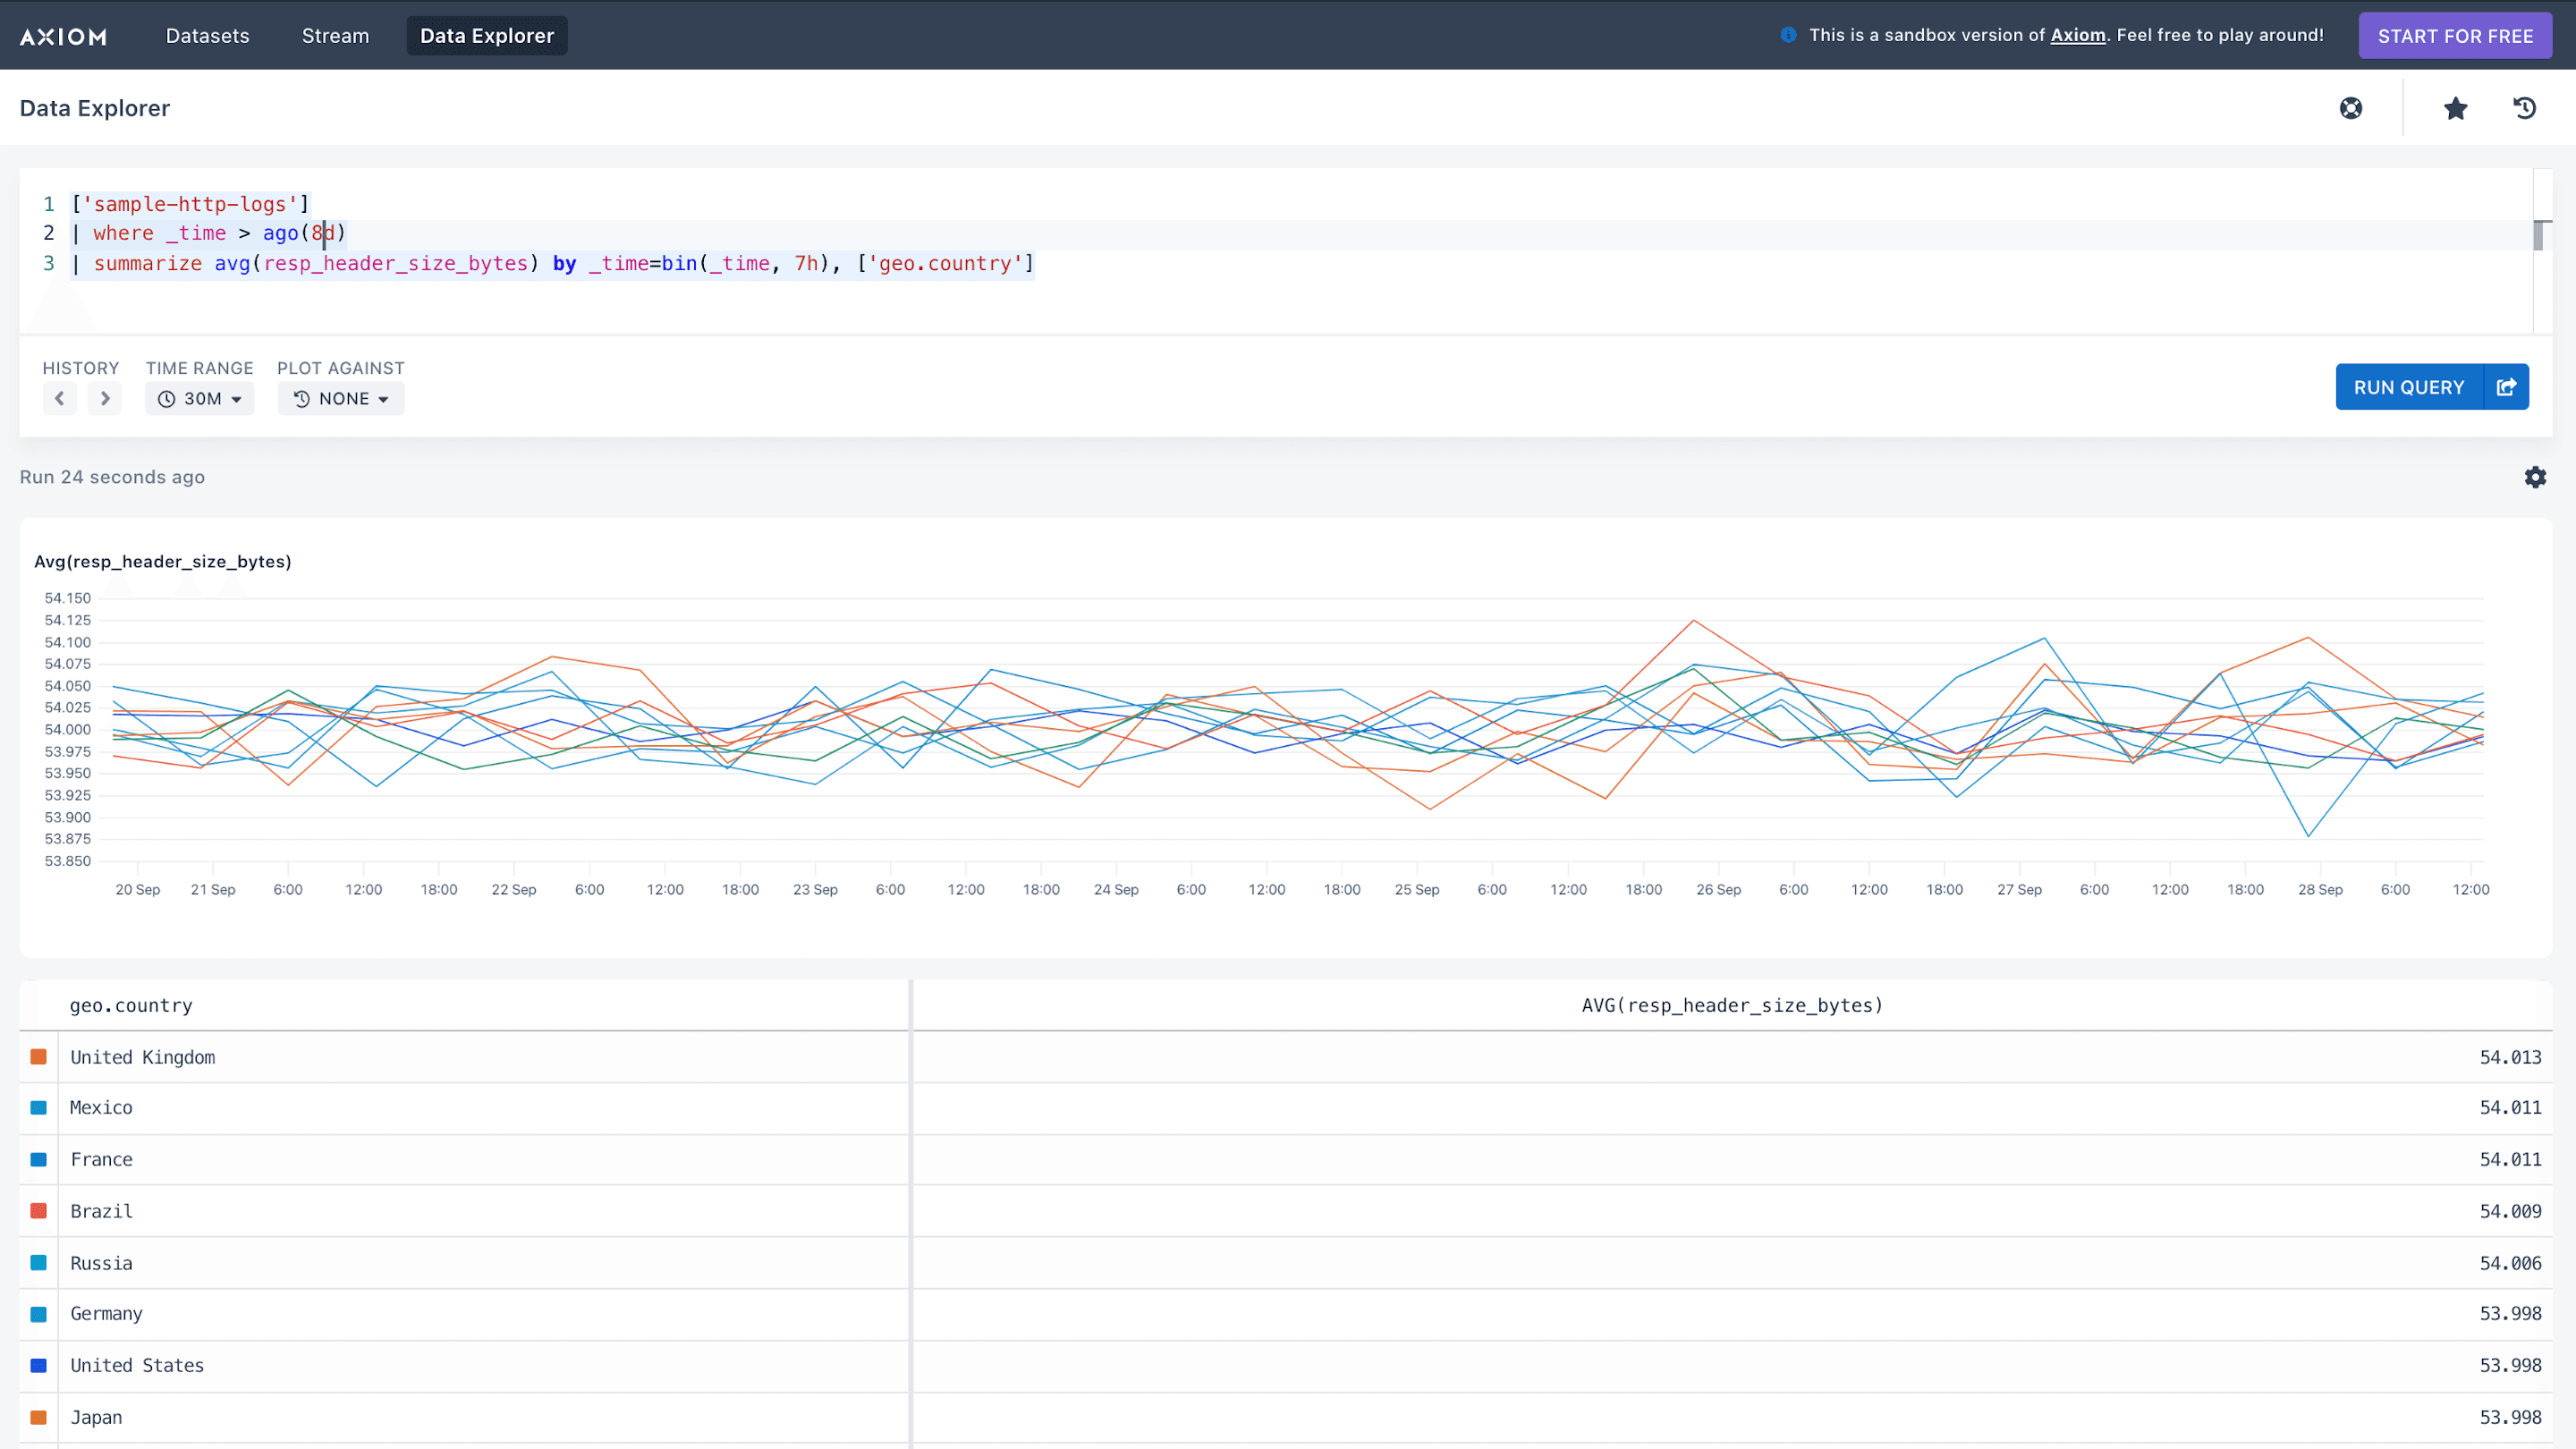This screenshot has width=2576, height=1449.
Task: Open the help lifebuoy icon in Data Explorer header
Action: click(x=2352, y=108)
